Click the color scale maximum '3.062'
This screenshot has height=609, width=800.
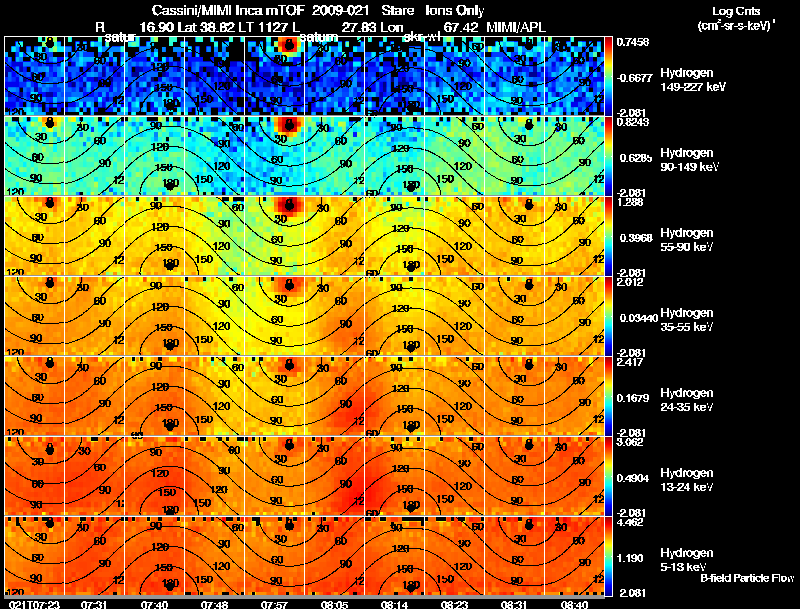click(x=630, y=442)
